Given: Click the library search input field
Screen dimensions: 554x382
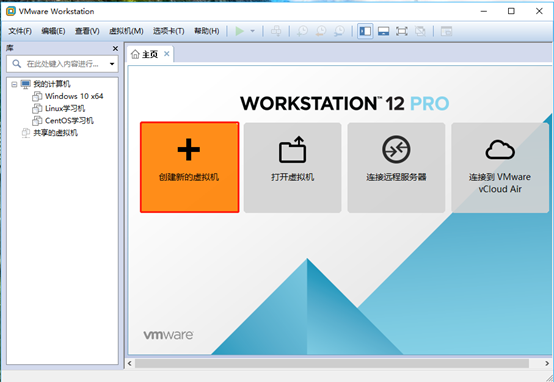Looking at the screenshot, I should (63, 64).
